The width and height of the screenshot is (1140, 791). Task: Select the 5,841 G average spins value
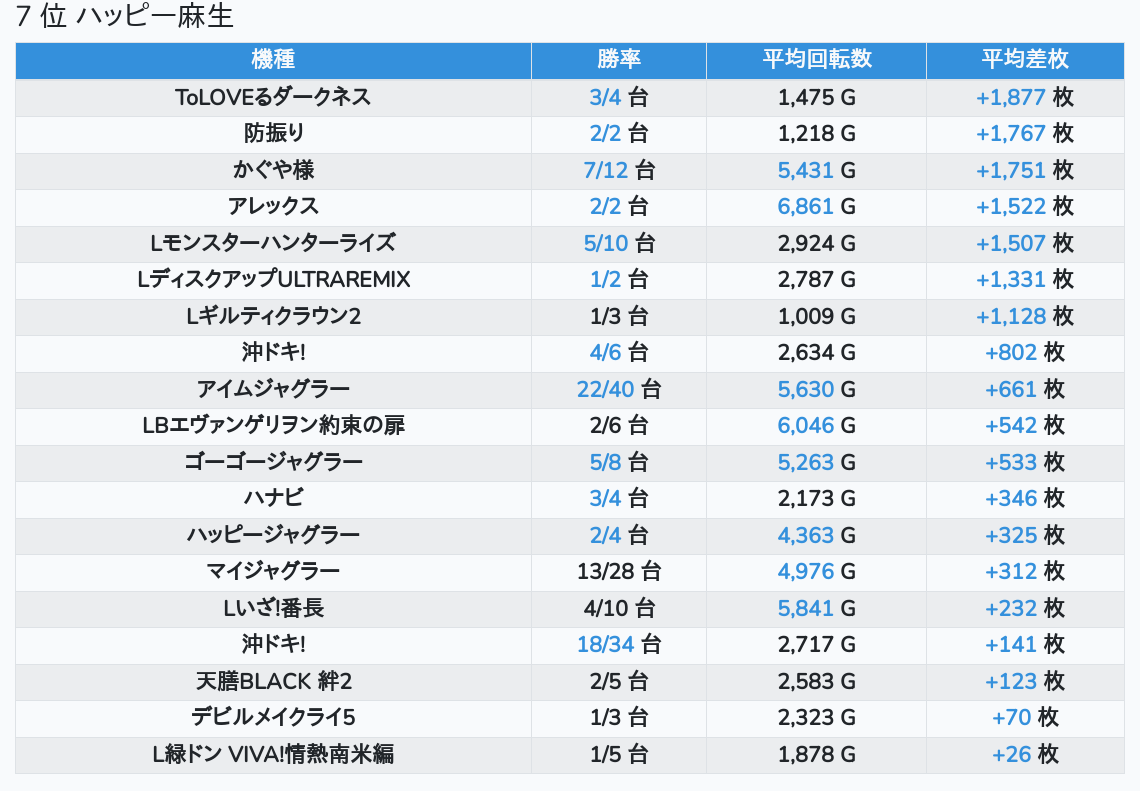pos(816,609)
